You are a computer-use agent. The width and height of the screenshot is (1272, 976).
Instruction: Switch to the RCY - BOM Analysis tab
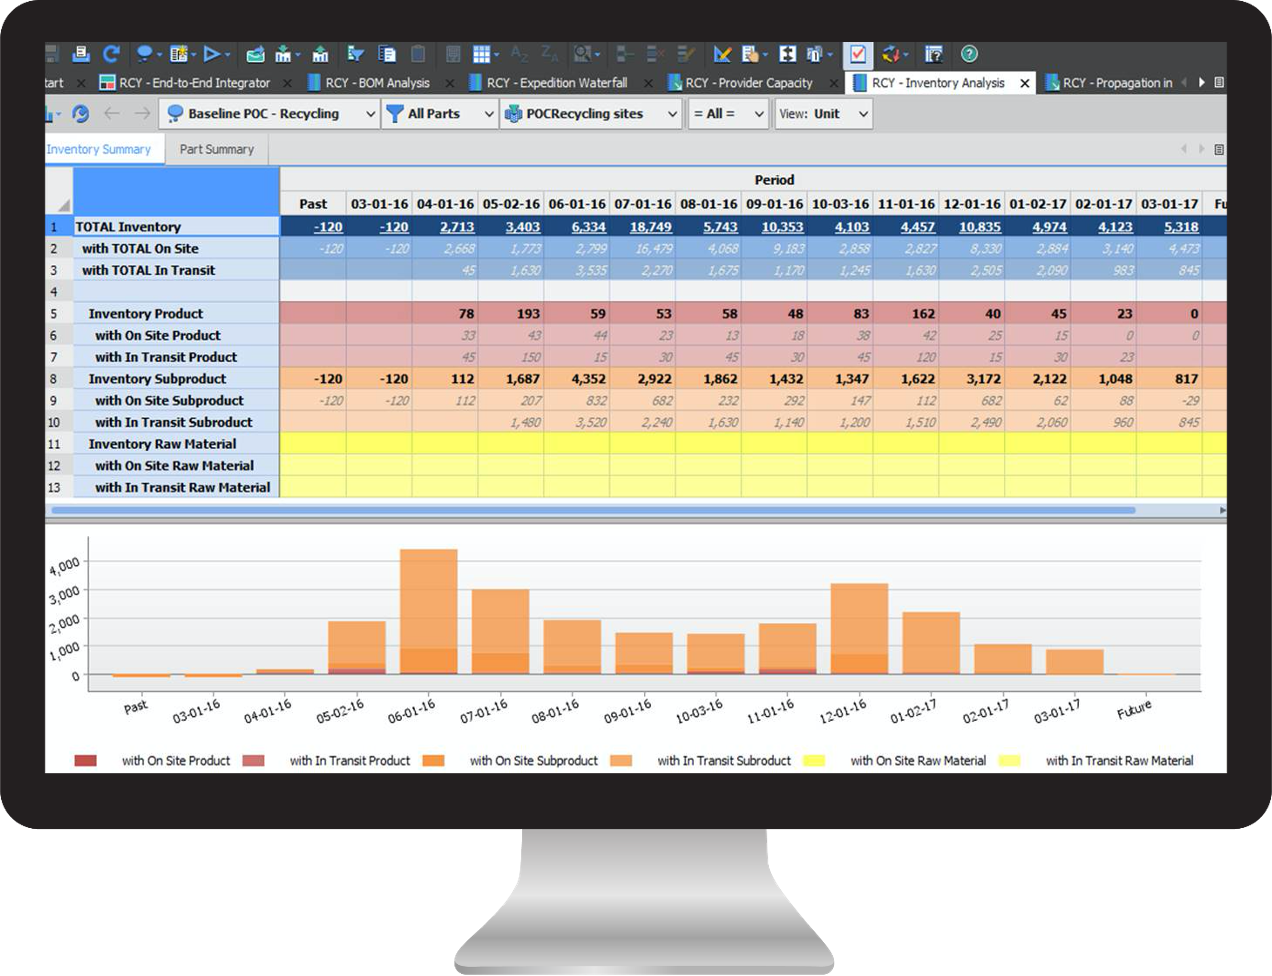(x=377, y=83)
